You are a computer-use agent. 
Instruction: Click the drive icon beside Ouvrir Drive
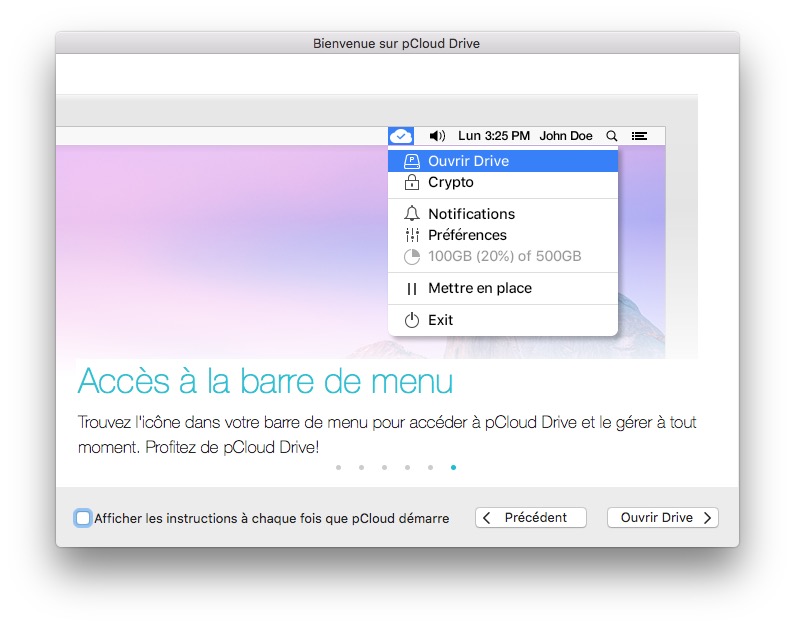[412, 161]
